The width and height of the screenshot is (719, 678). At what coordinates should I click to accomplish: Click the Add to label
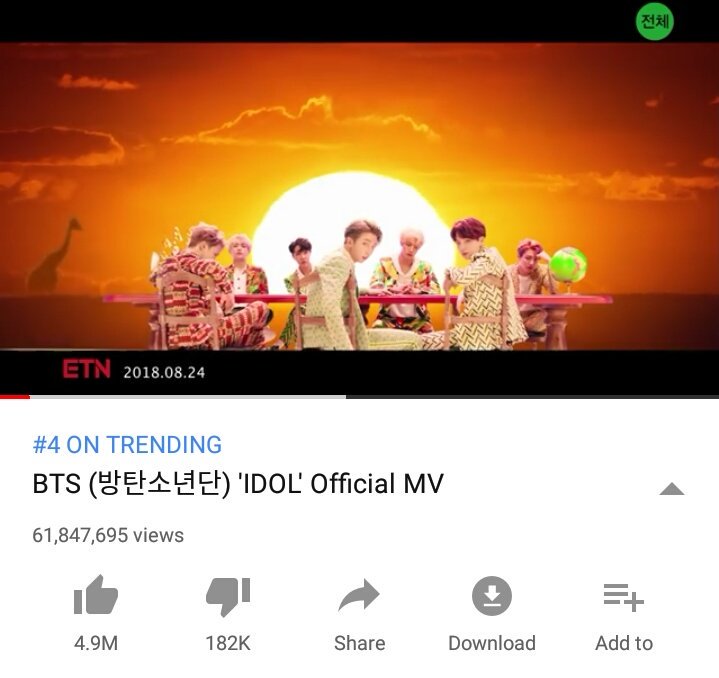pyautogui.click(x=624, y=643)
